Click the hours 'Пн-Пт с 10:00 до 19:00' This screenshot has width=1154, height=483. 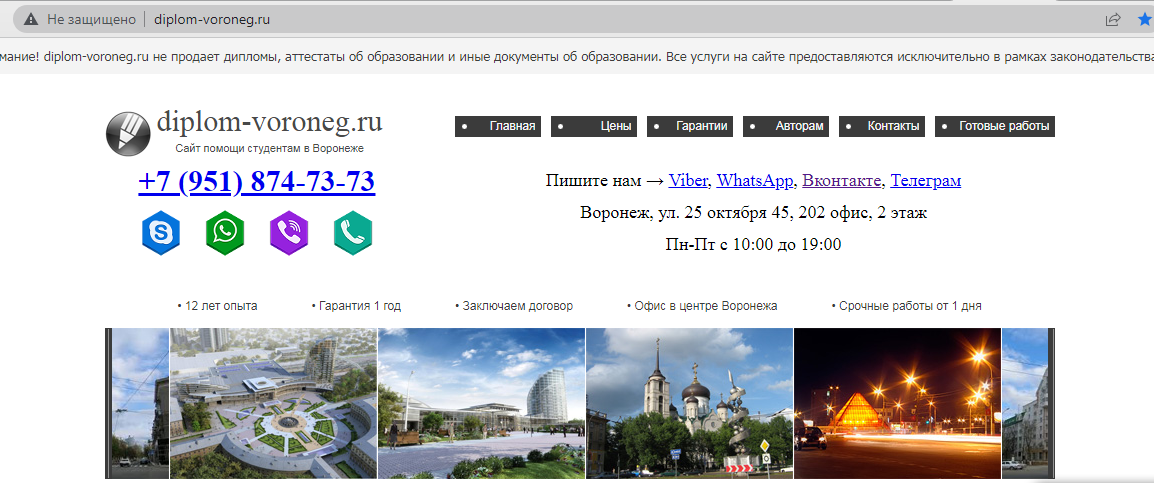point(753,244)
